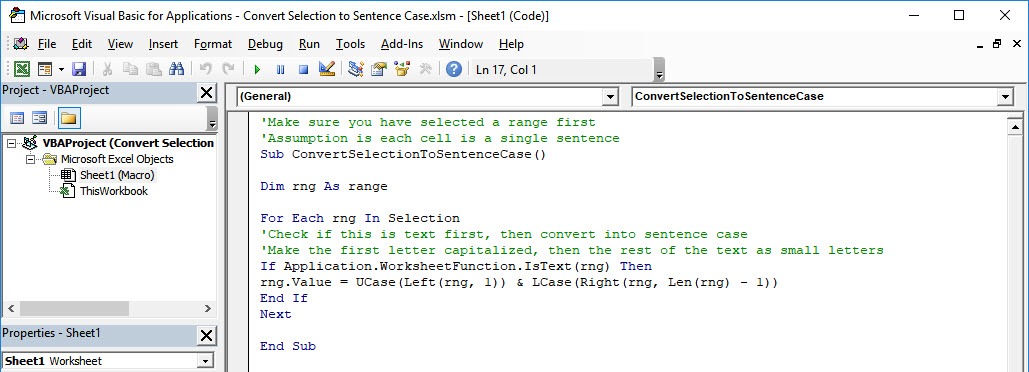Restore the inner Sheet1 code window
1029x372 pixels.
[997, 44]
